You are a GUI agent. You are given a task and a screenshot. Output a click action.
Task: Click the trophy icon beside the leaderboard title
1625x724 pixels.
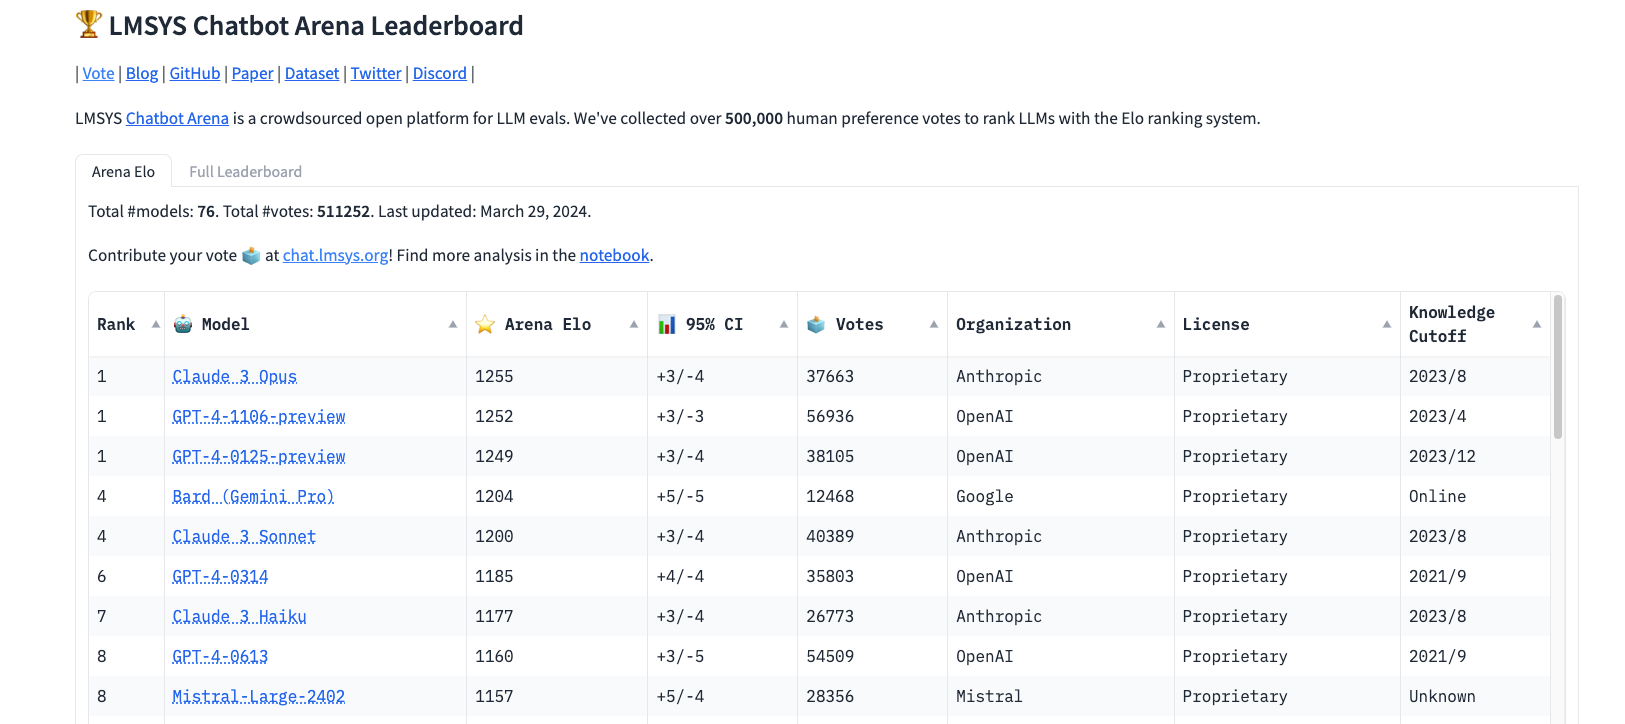click(89, 24)
